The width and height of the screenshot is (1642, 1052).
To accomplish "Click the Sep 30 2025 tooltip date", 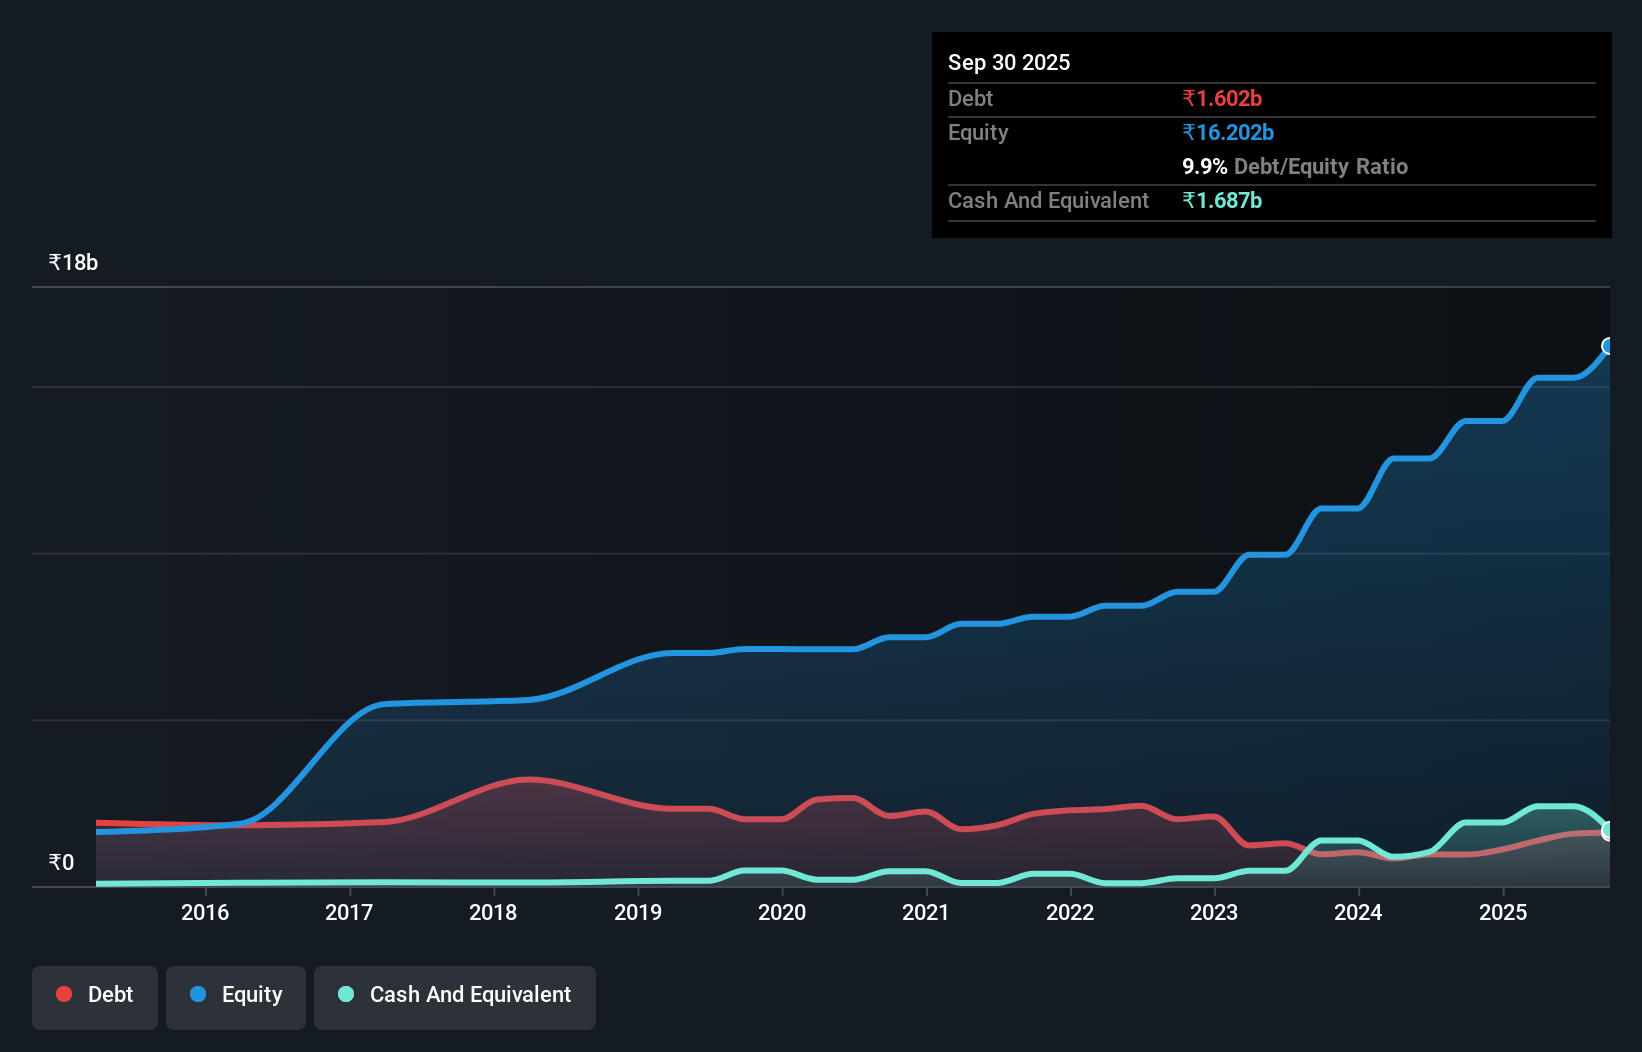I will [1009, 62].
